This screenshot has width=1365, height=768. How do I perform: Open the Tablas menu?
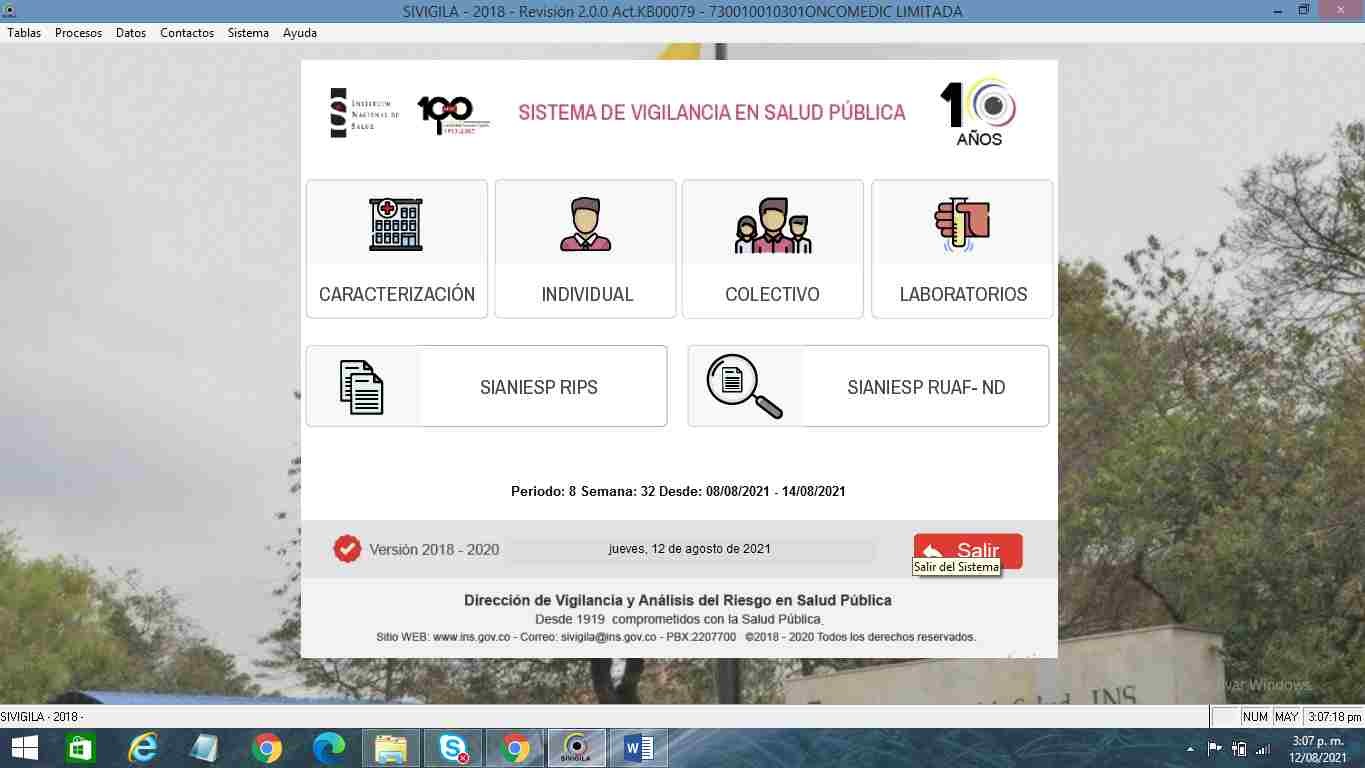tap(24, 33)
